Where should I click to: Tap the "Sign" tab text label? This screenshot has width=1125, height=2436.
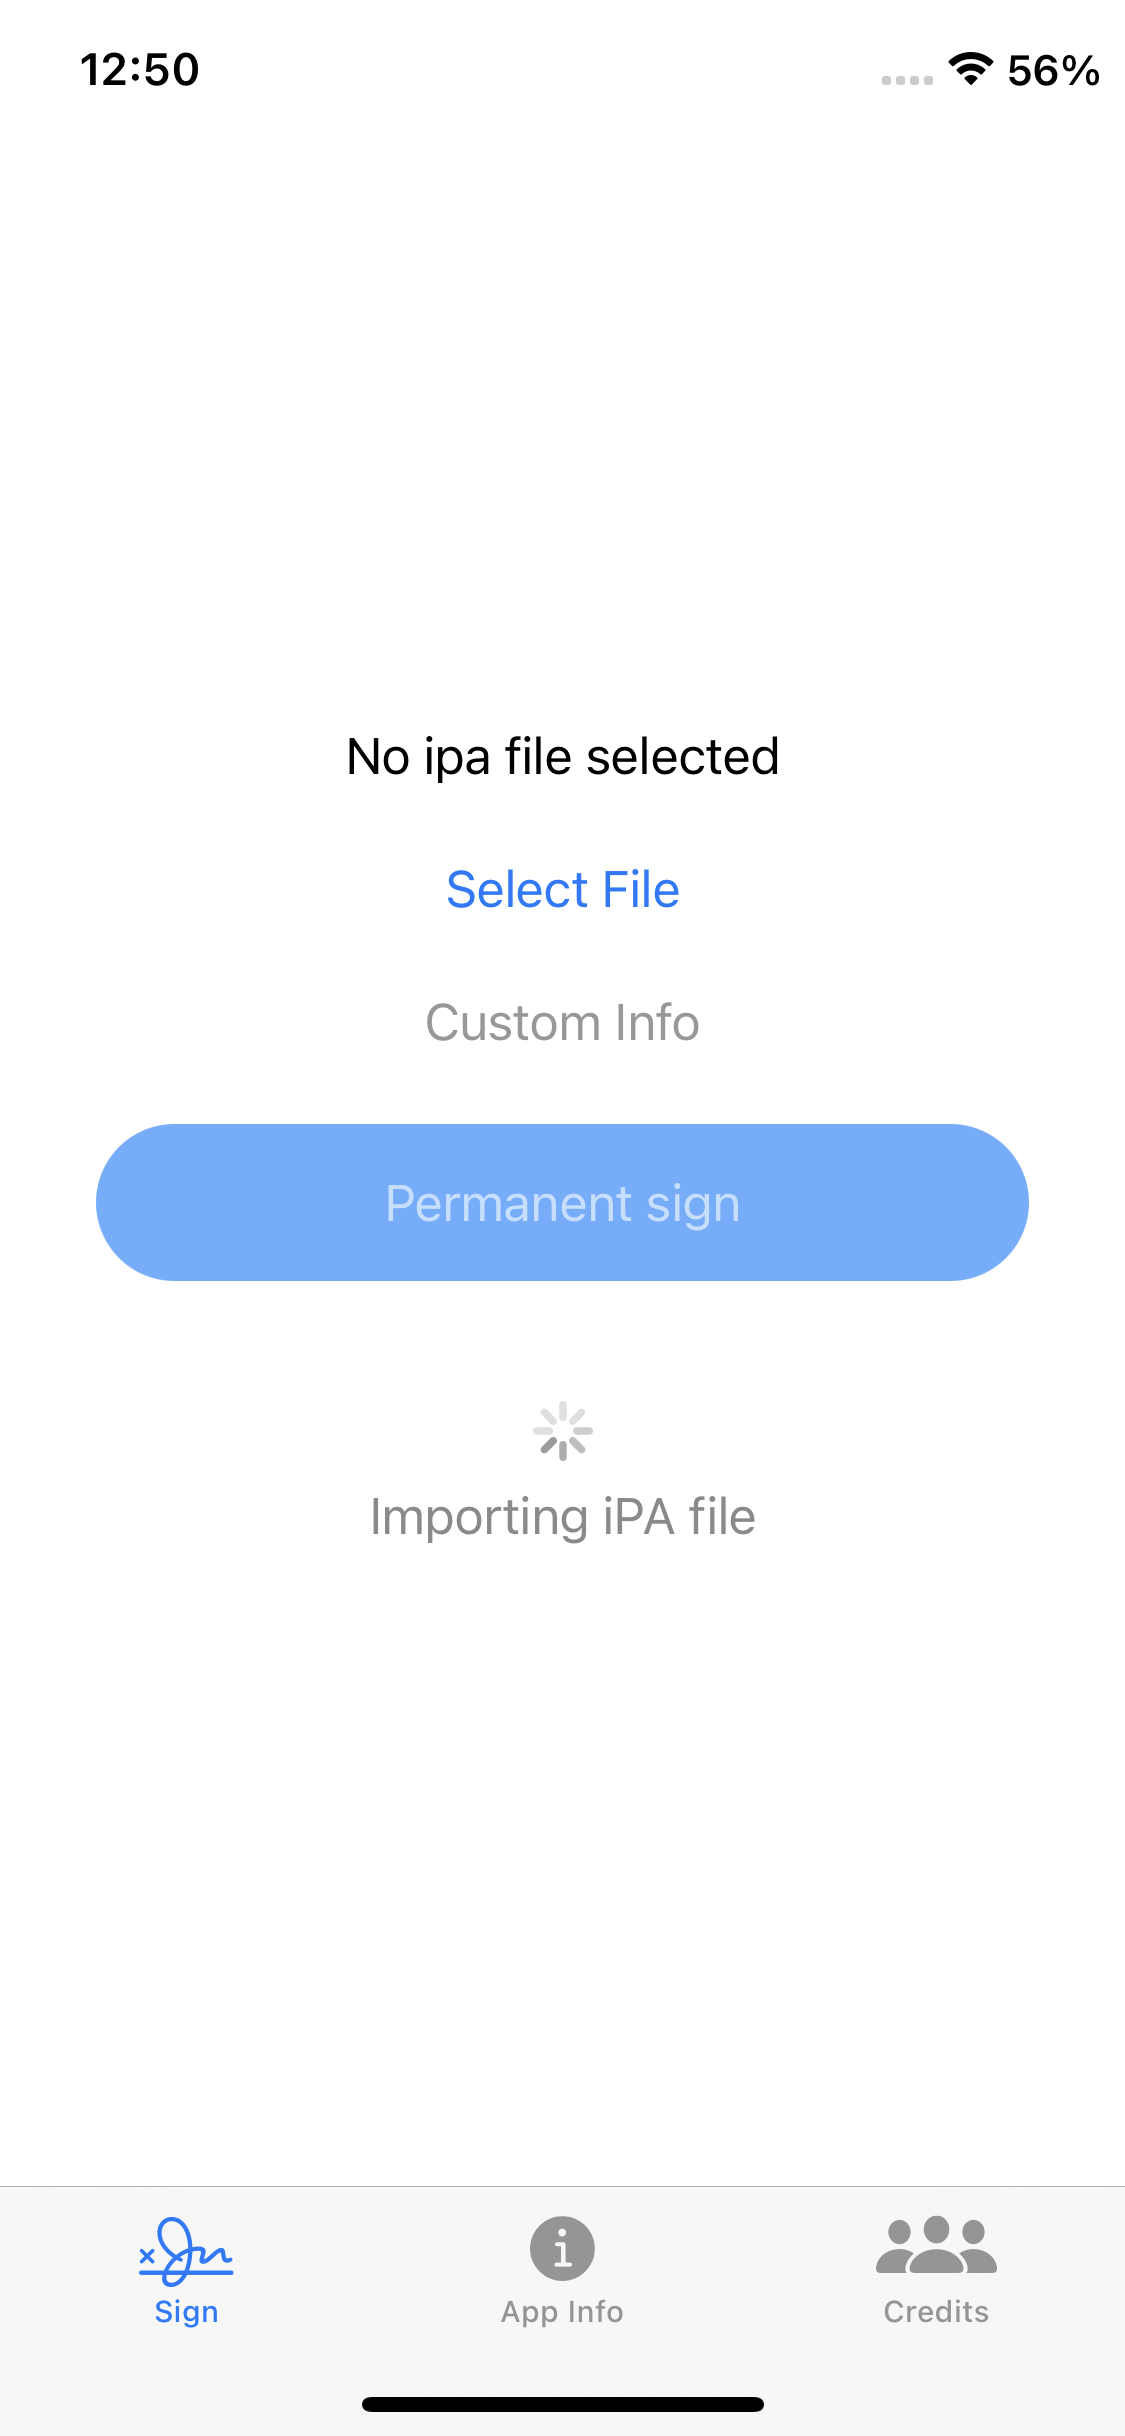[x=186, y=2312]
